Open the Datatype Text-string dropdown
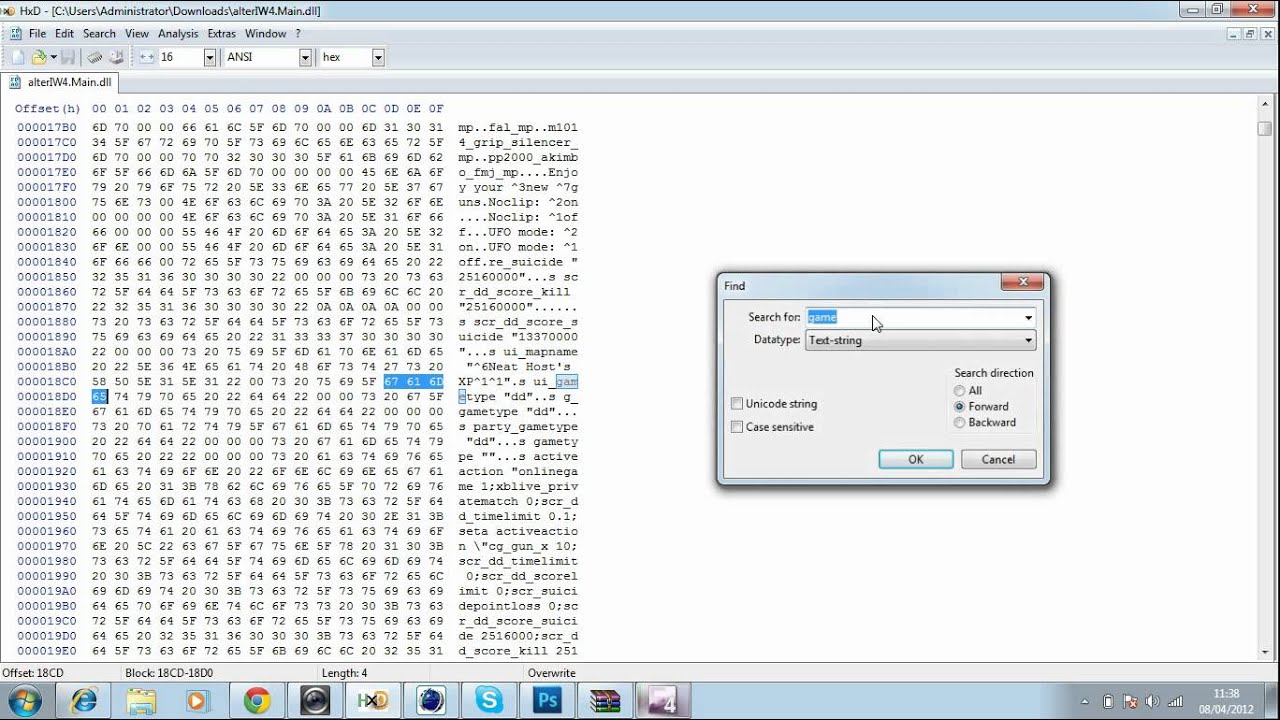Image resolution: width=1280 pixels, height=720 pixels. (920, 340)
